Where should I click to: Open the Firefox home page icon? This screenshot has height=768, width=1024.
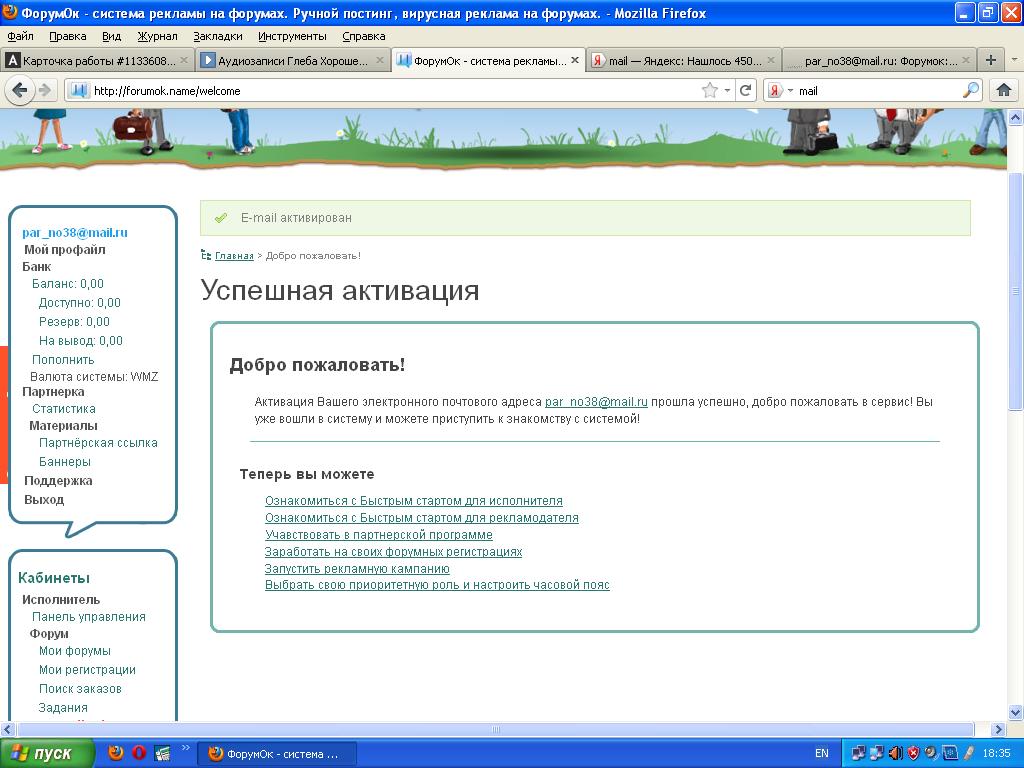pyautogui.click(x=1003, y=90)
